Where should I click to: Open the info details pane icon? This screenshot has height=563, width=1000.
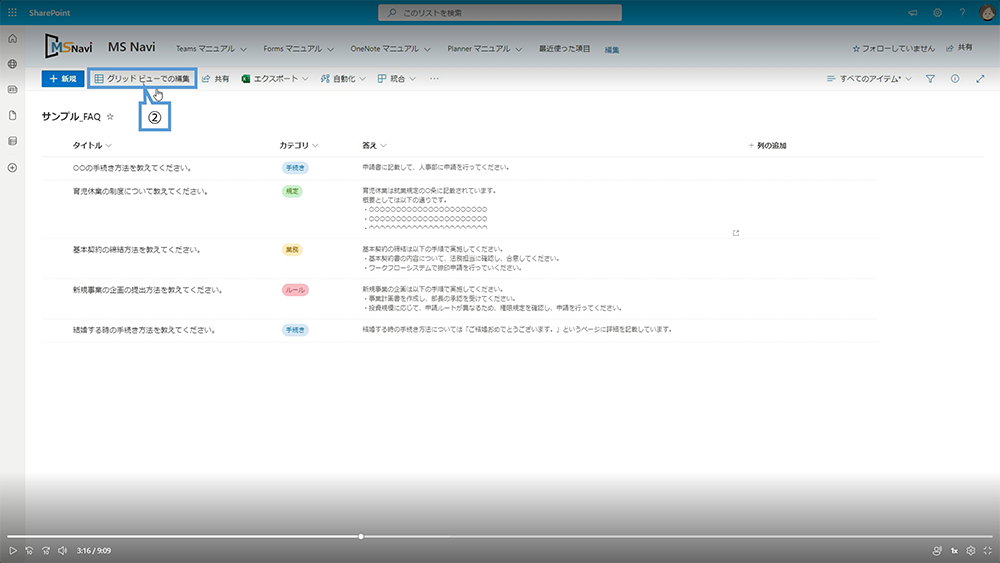(x=955, y=78)
